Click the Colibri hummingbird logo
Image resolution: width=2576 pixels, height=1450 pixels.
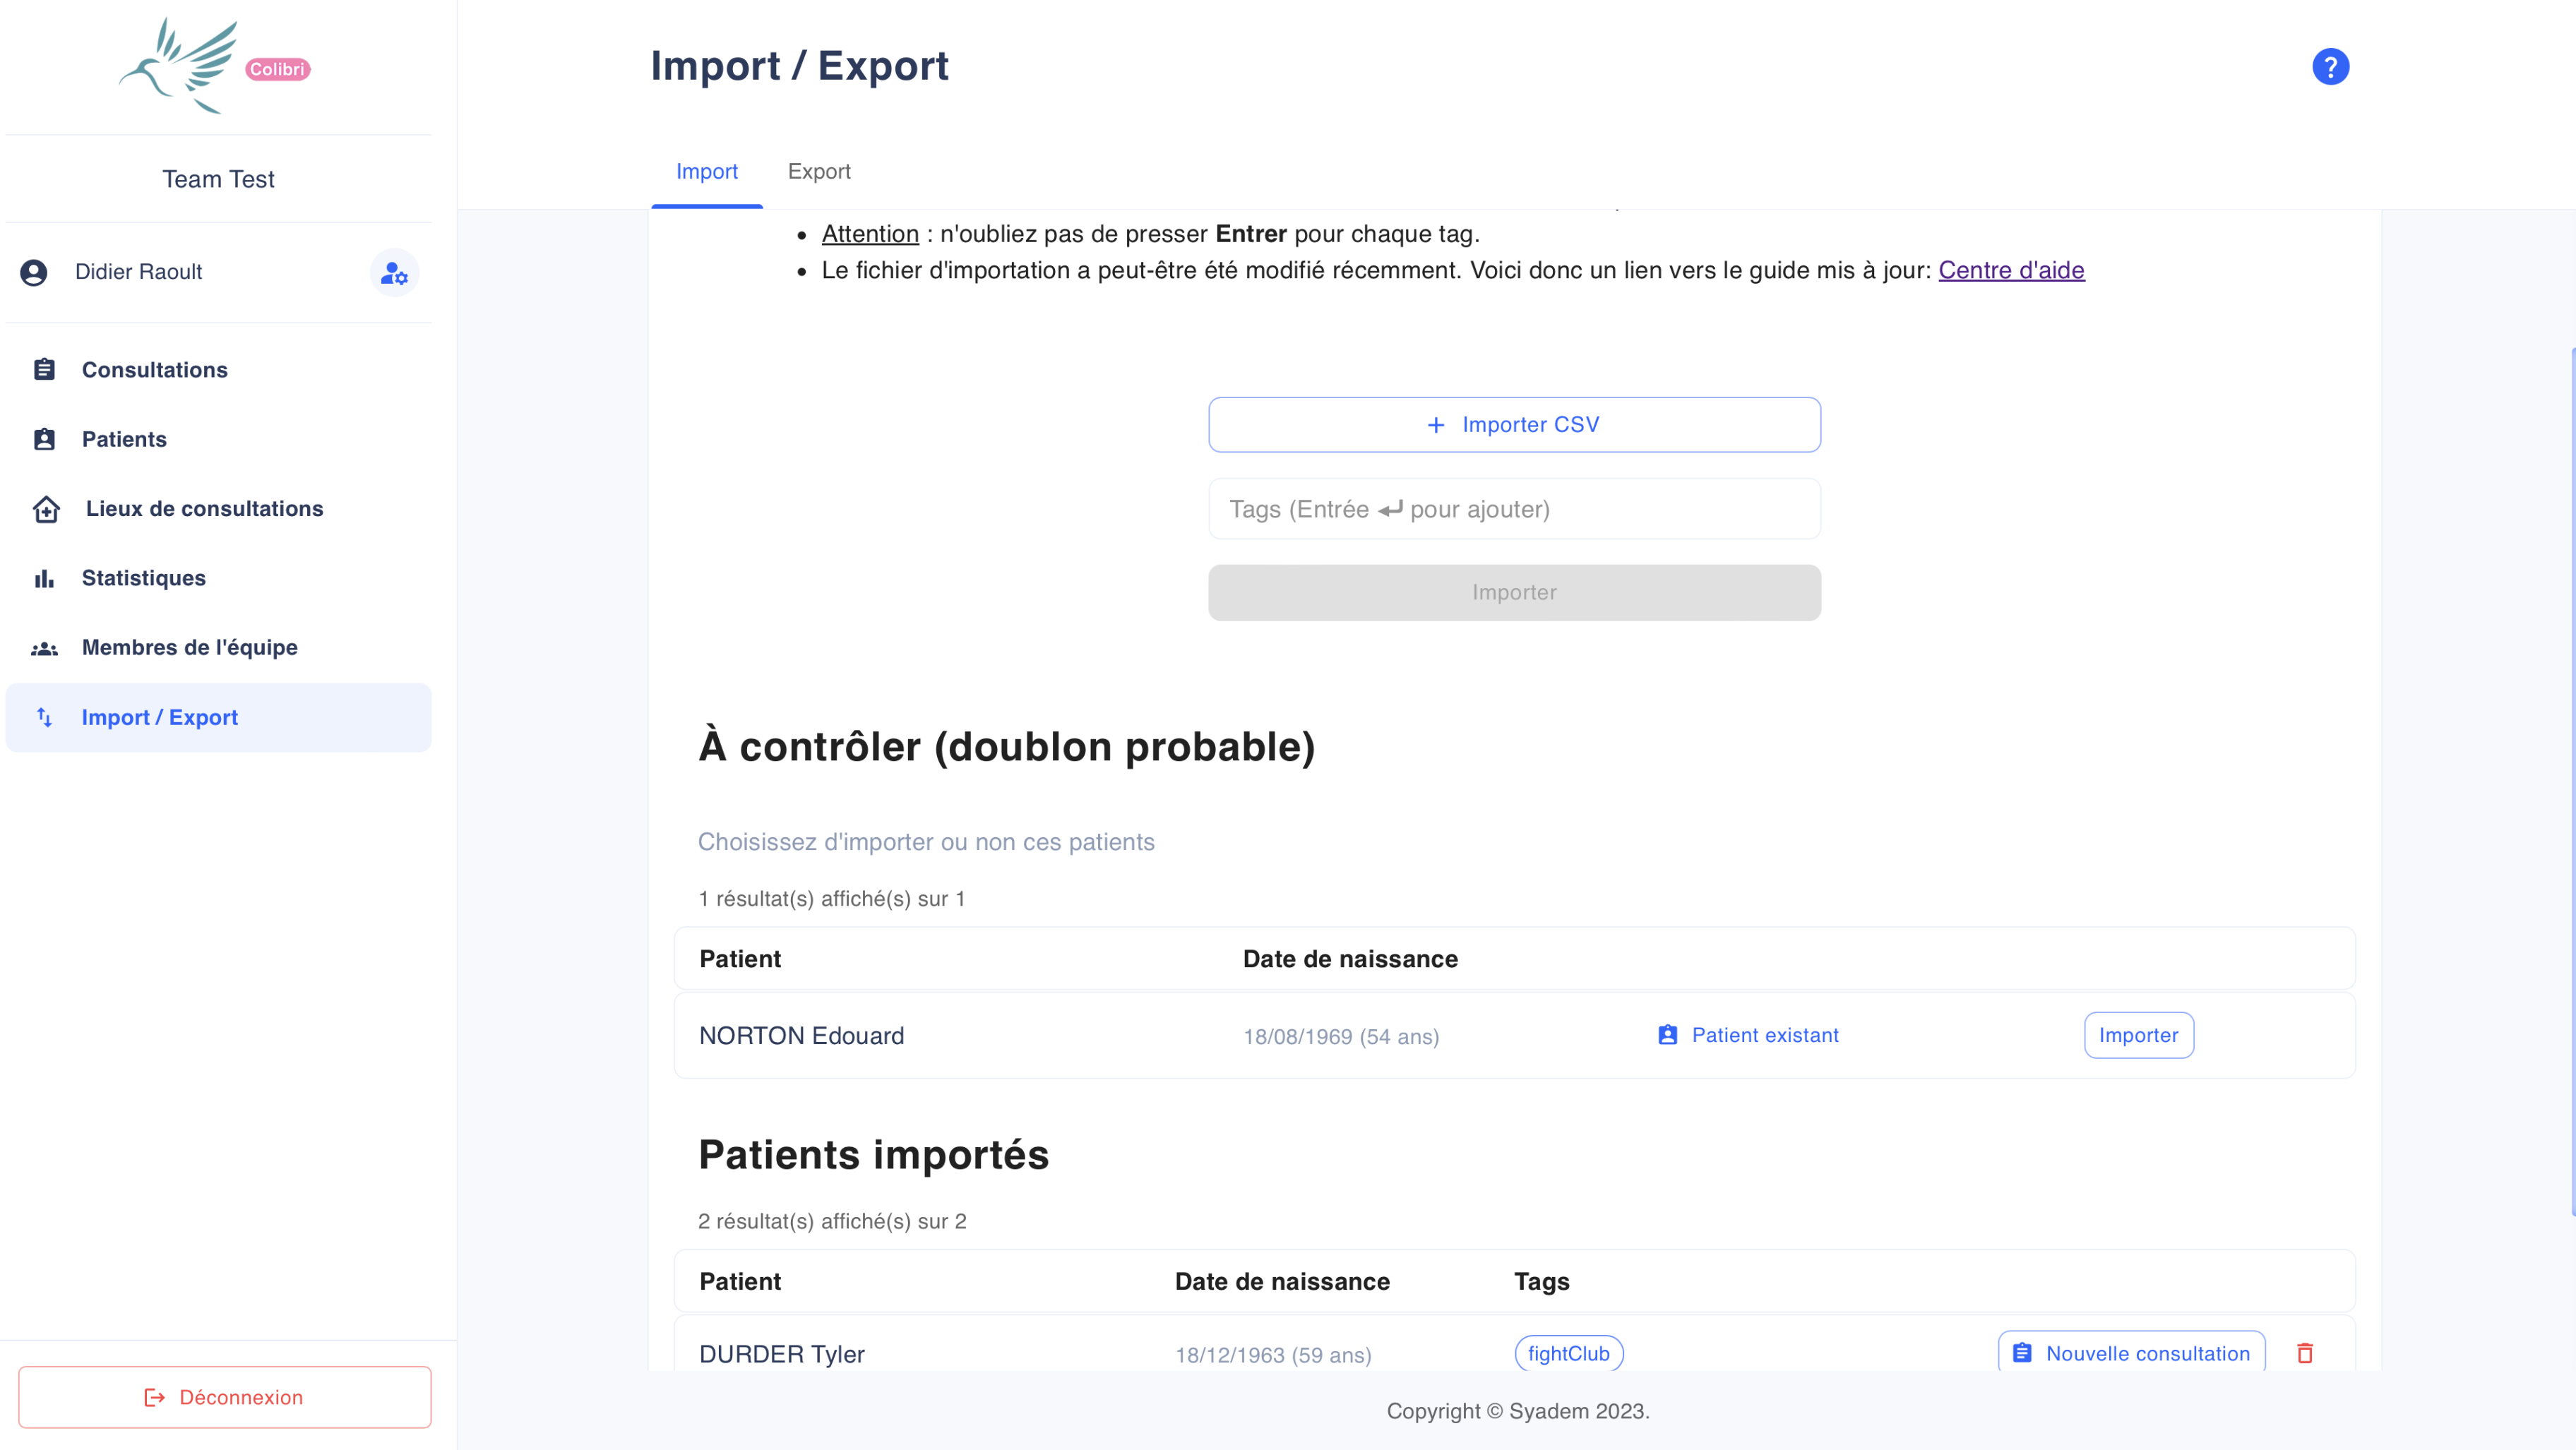[214, 66]
